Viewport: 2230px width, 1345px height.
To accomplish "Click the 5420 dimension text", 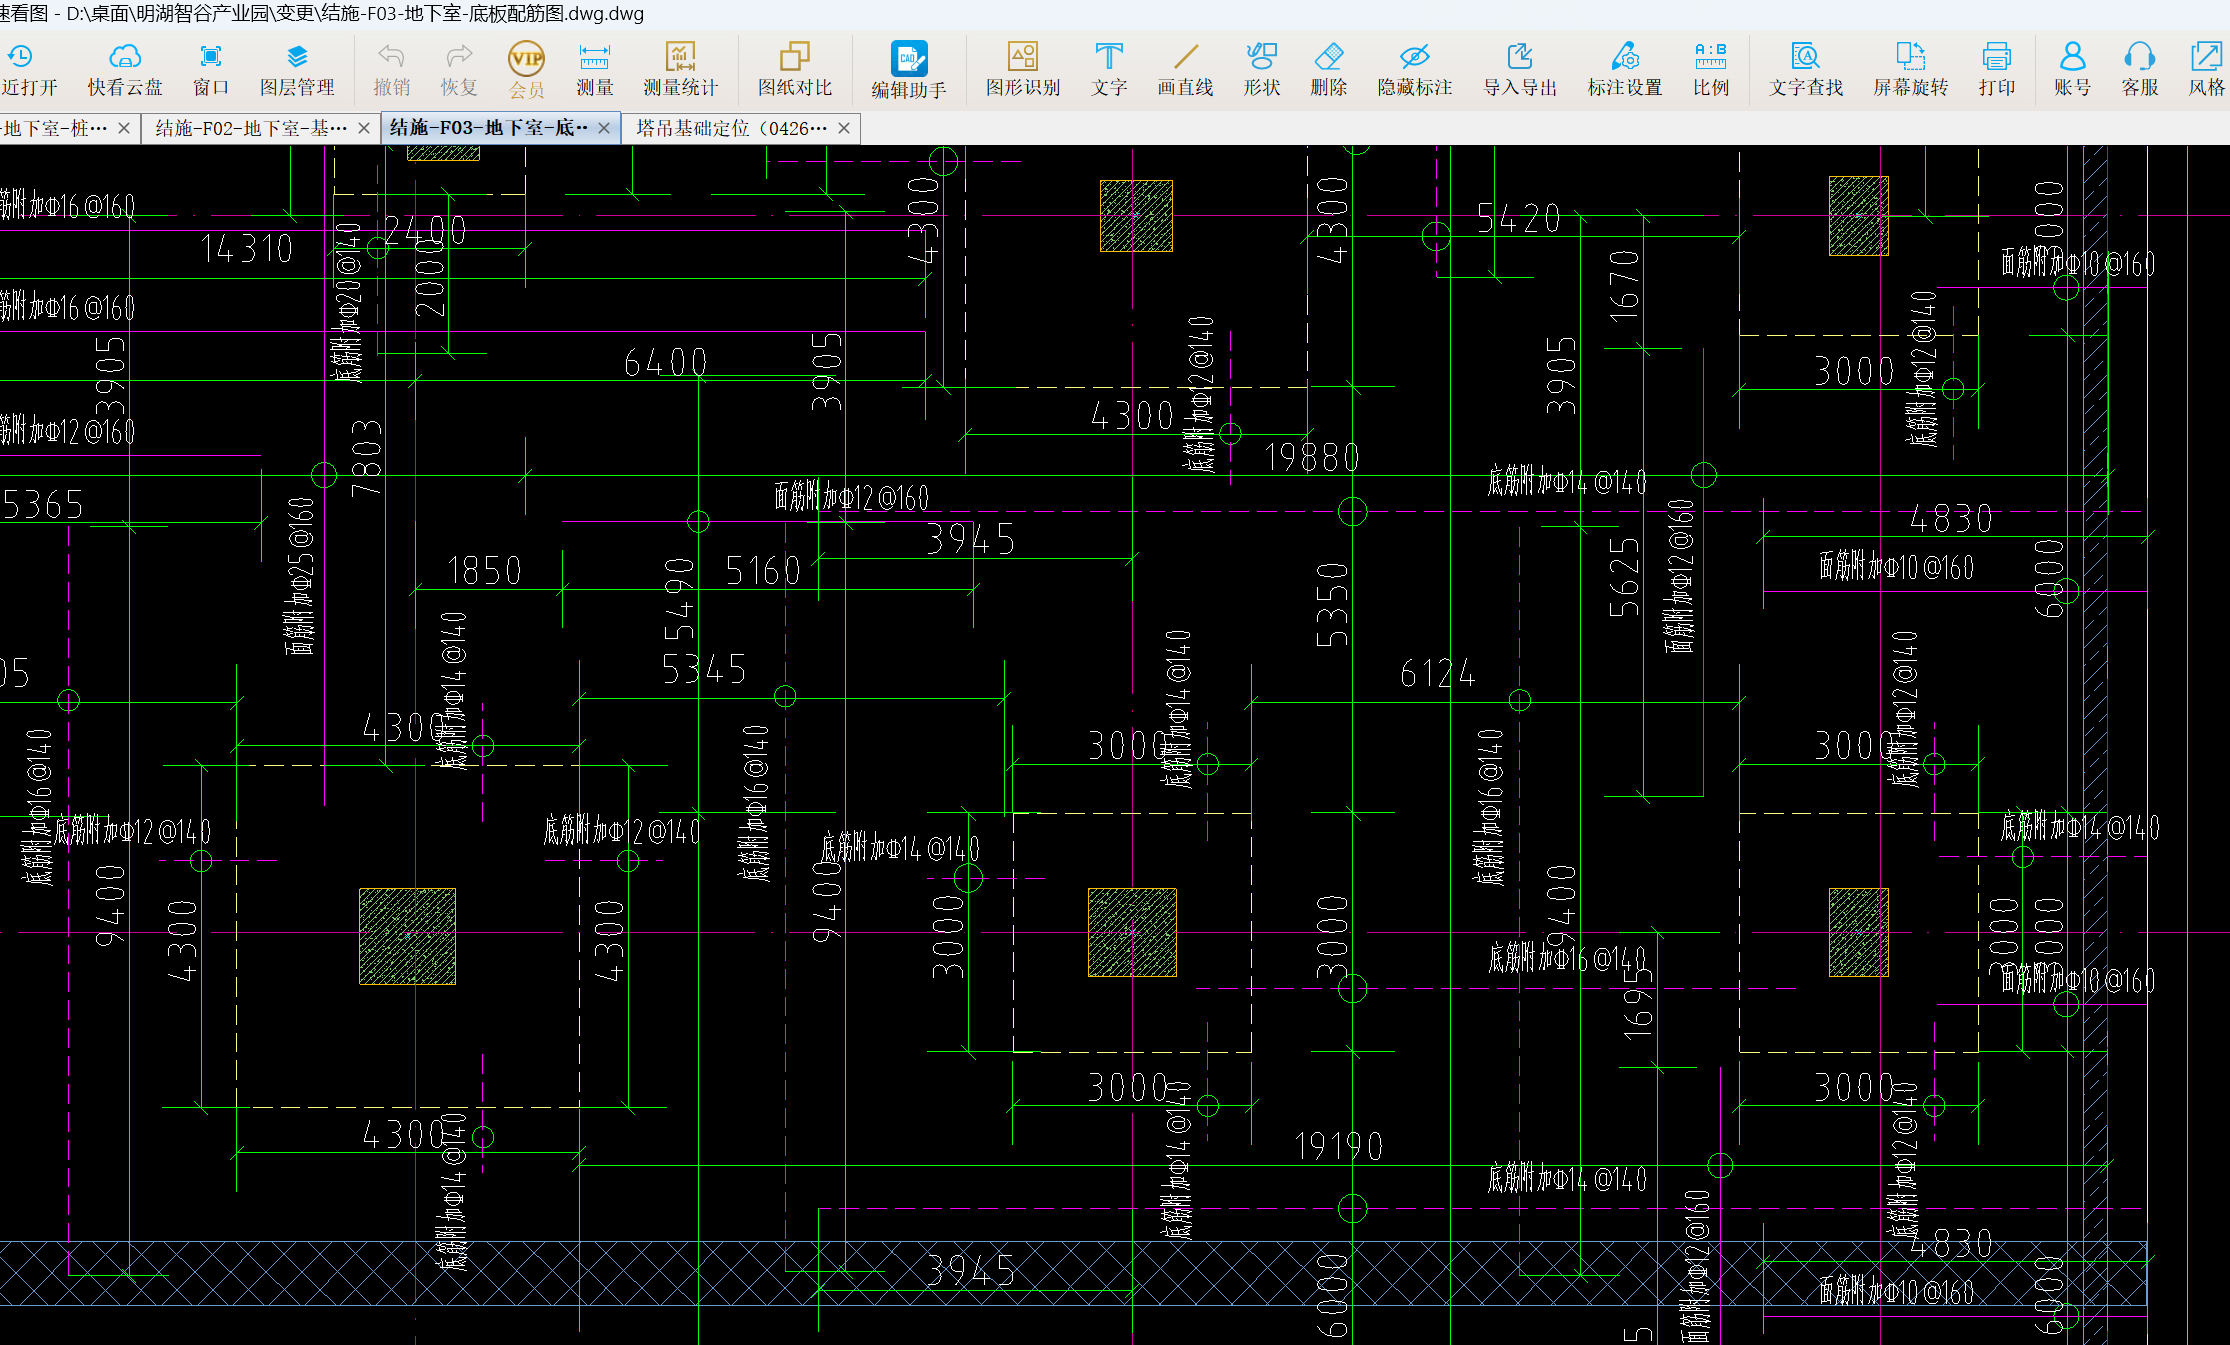I will click(x=1518, y=219).
